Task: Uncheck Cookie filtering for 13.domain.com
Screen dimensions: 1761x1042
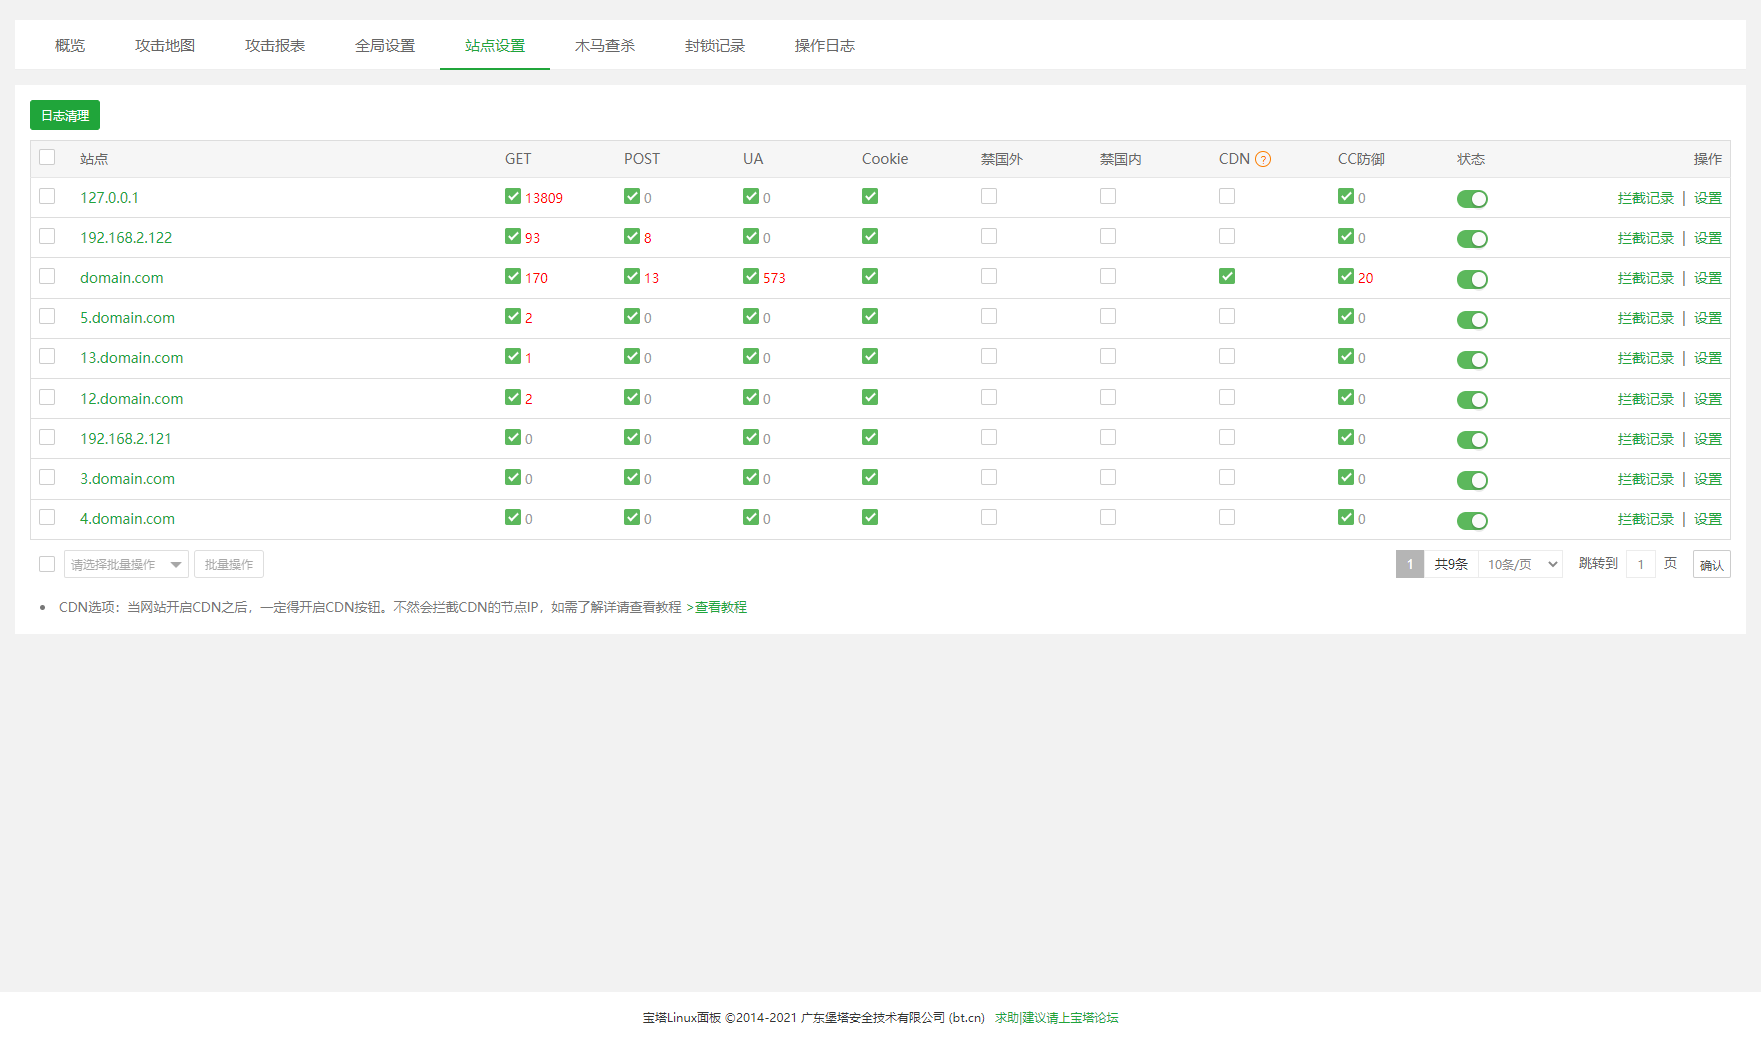Action: point(870,357)
